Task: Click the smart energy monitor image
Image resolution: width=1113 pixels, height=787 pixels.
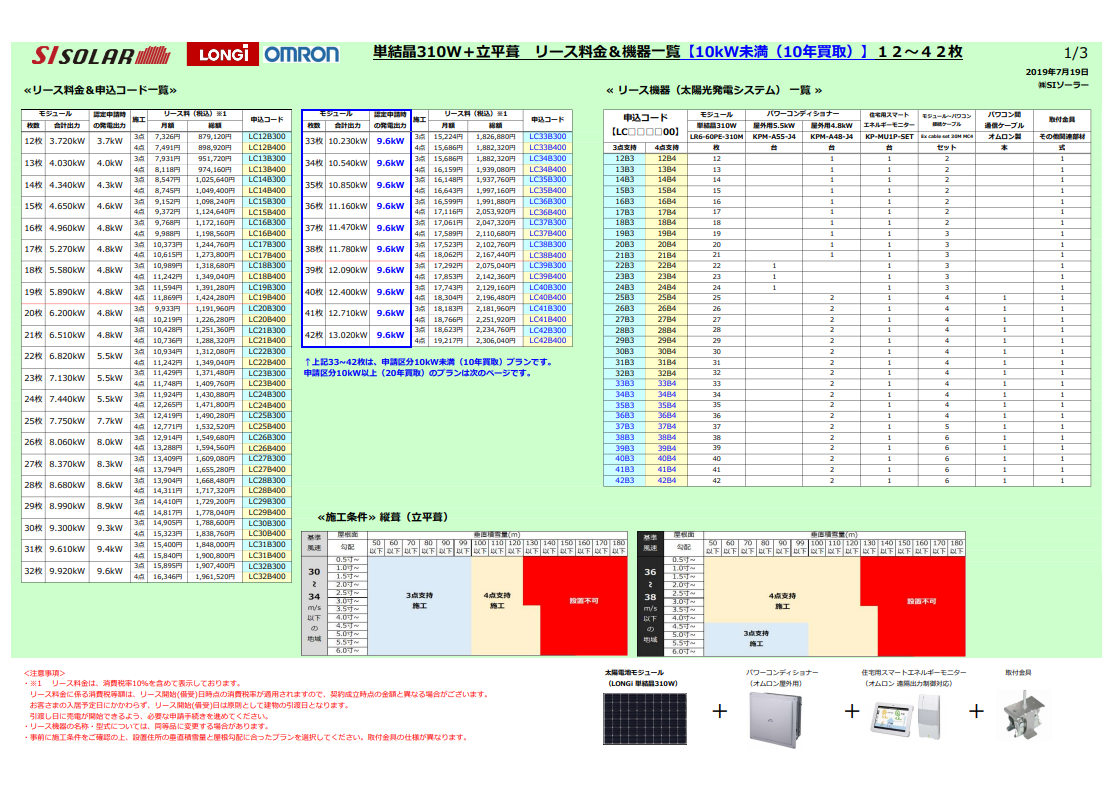Action: tap(906, 717)
